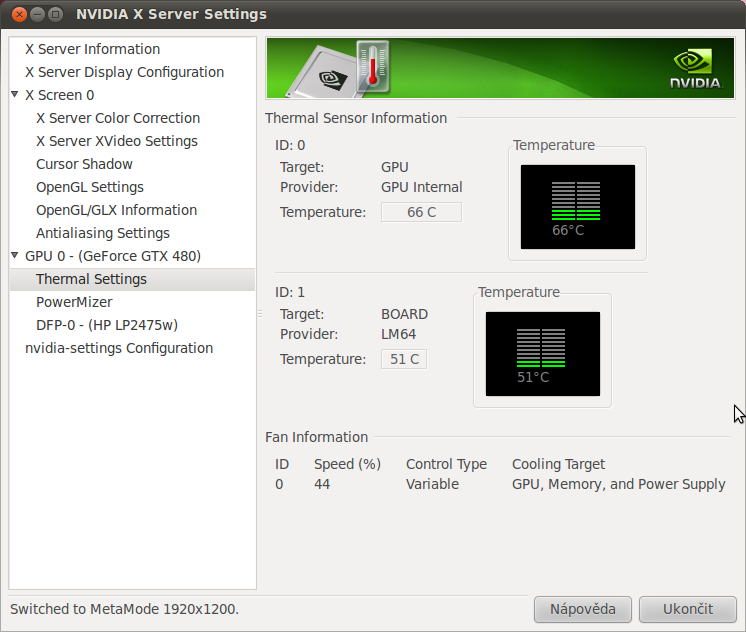Image resolution: width=746 pixels, height=632 pixels.
Task: Open nvidia-settings Configuration
Action: (x=119, y=348)
